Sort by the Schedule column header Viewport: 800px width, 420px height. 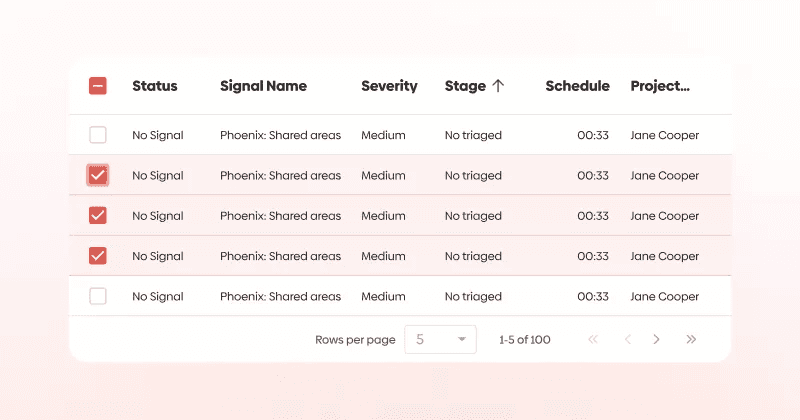[x=578, y=86]
